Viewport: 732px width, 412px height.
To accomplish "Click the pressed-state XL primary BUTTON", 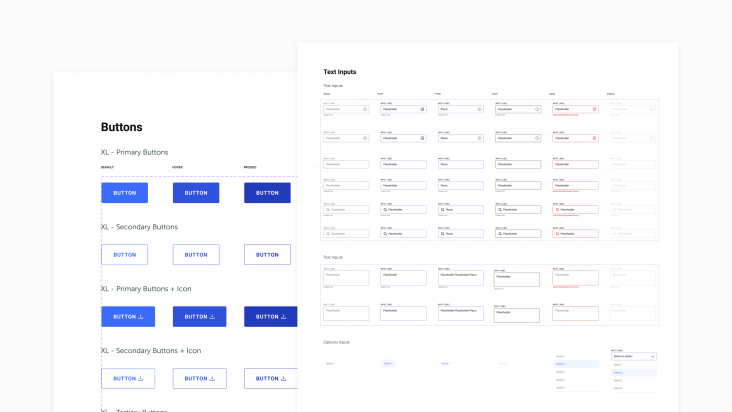I will click(267, 193).
